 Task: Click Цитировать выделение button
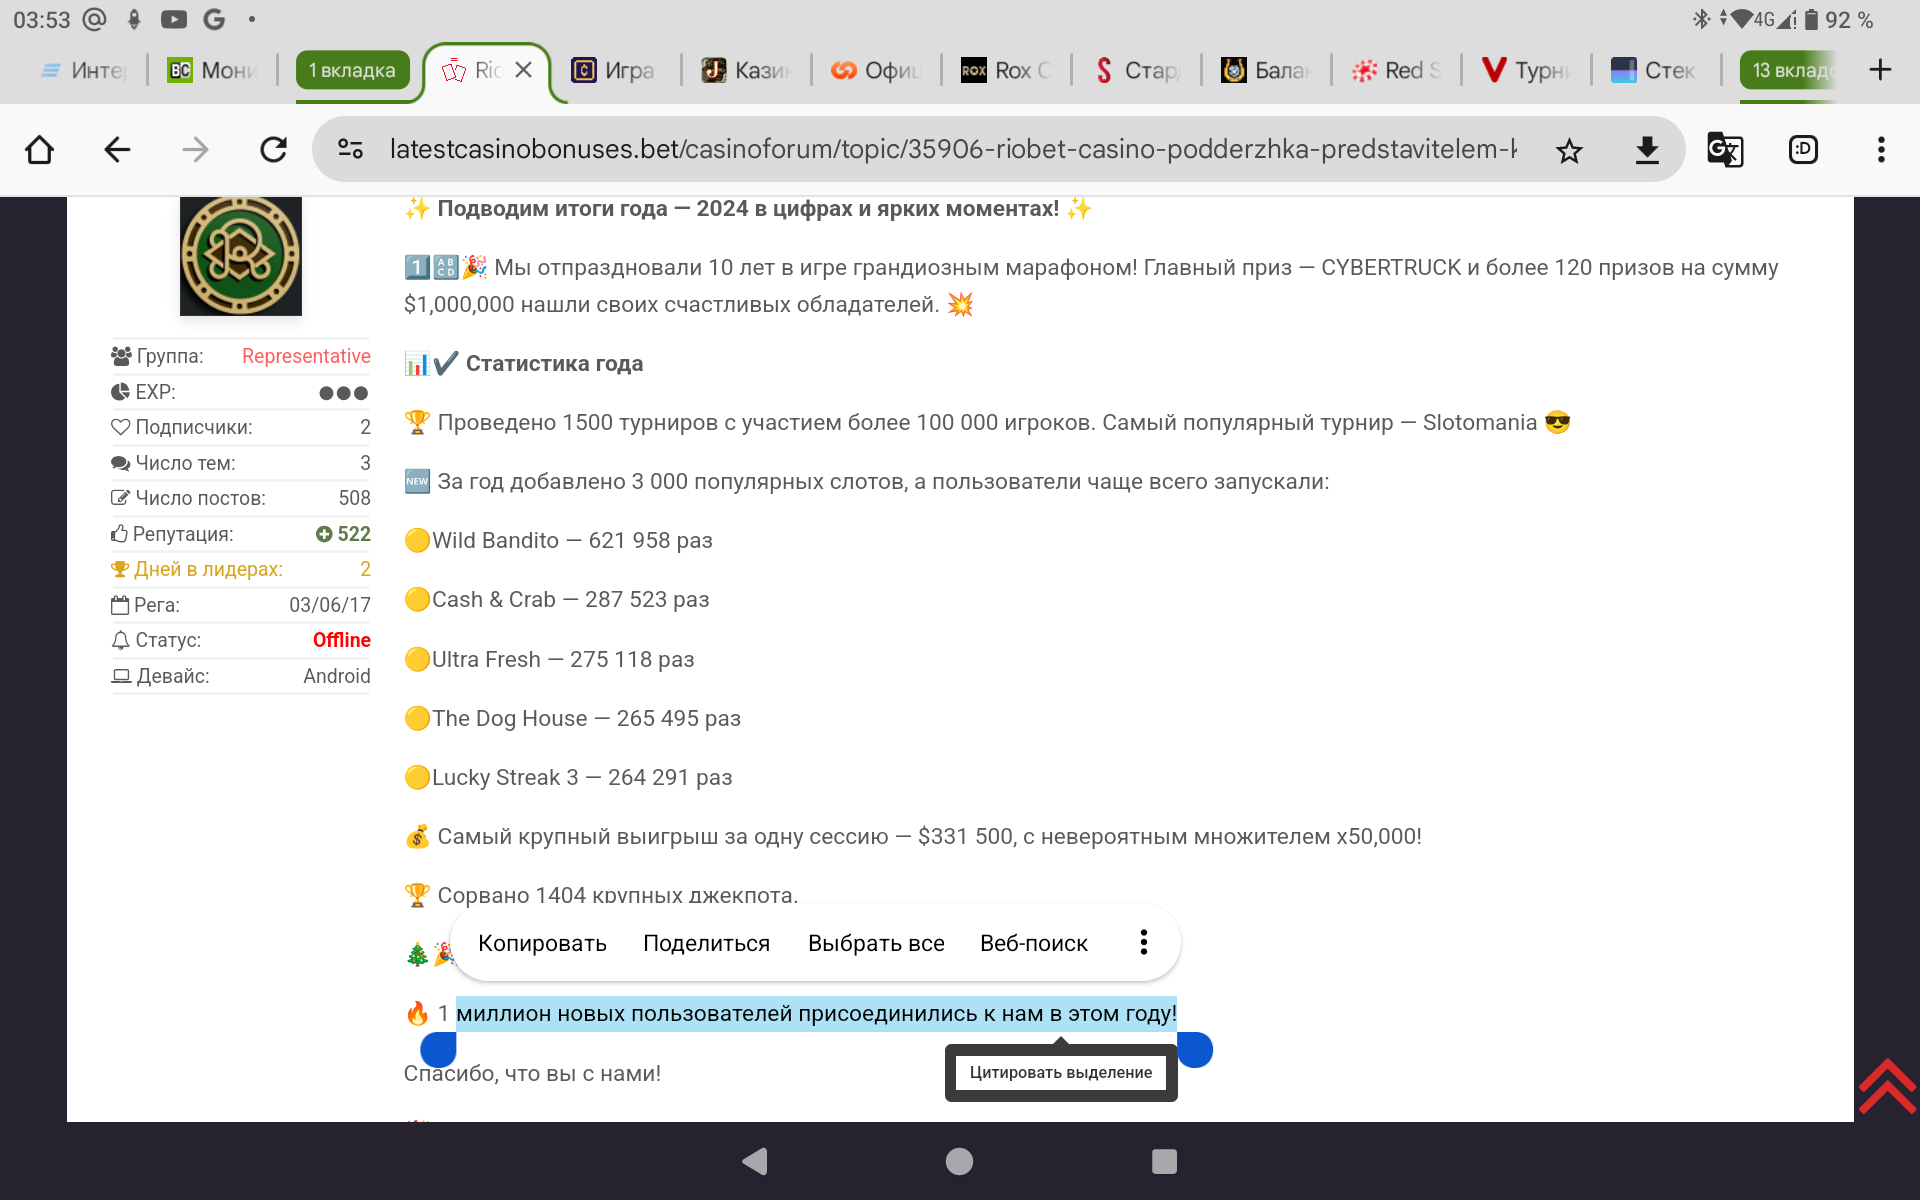click(1060, 1072)
